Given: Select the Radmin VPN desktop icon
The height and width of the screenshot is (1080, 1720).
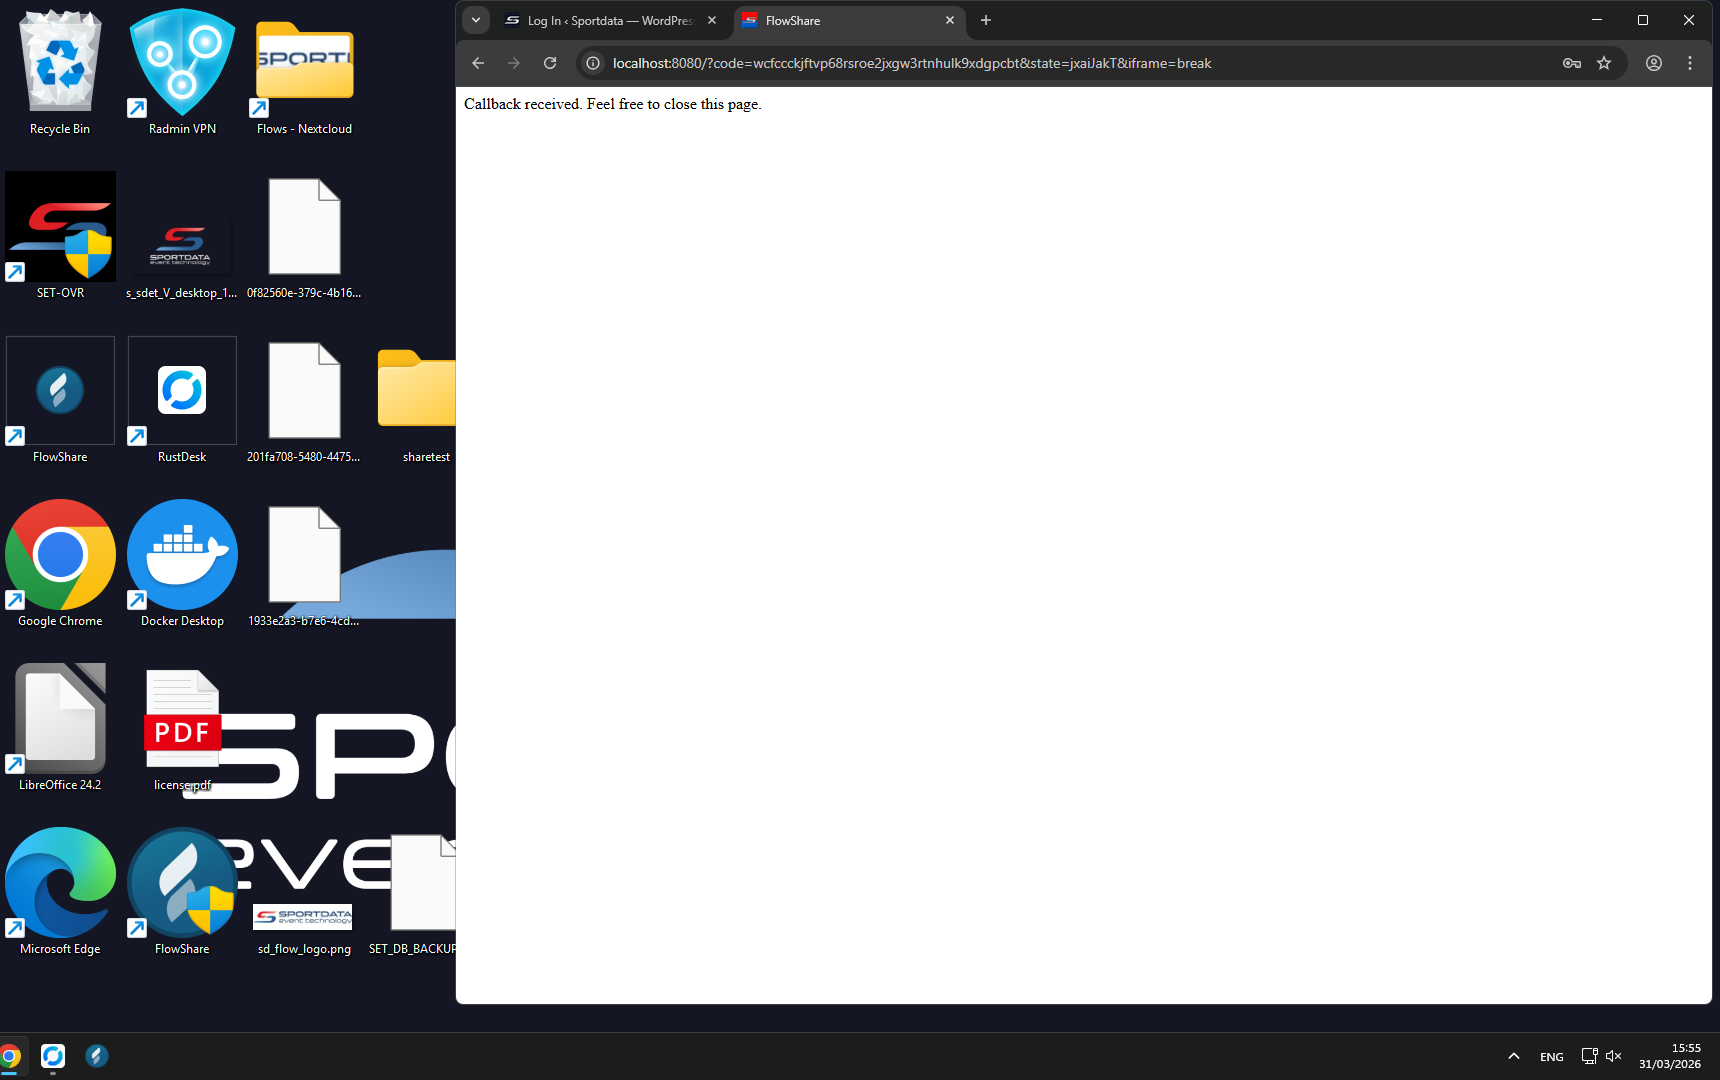Looking at the screenshot, I should pyautogui.click(x=182, y=65).
